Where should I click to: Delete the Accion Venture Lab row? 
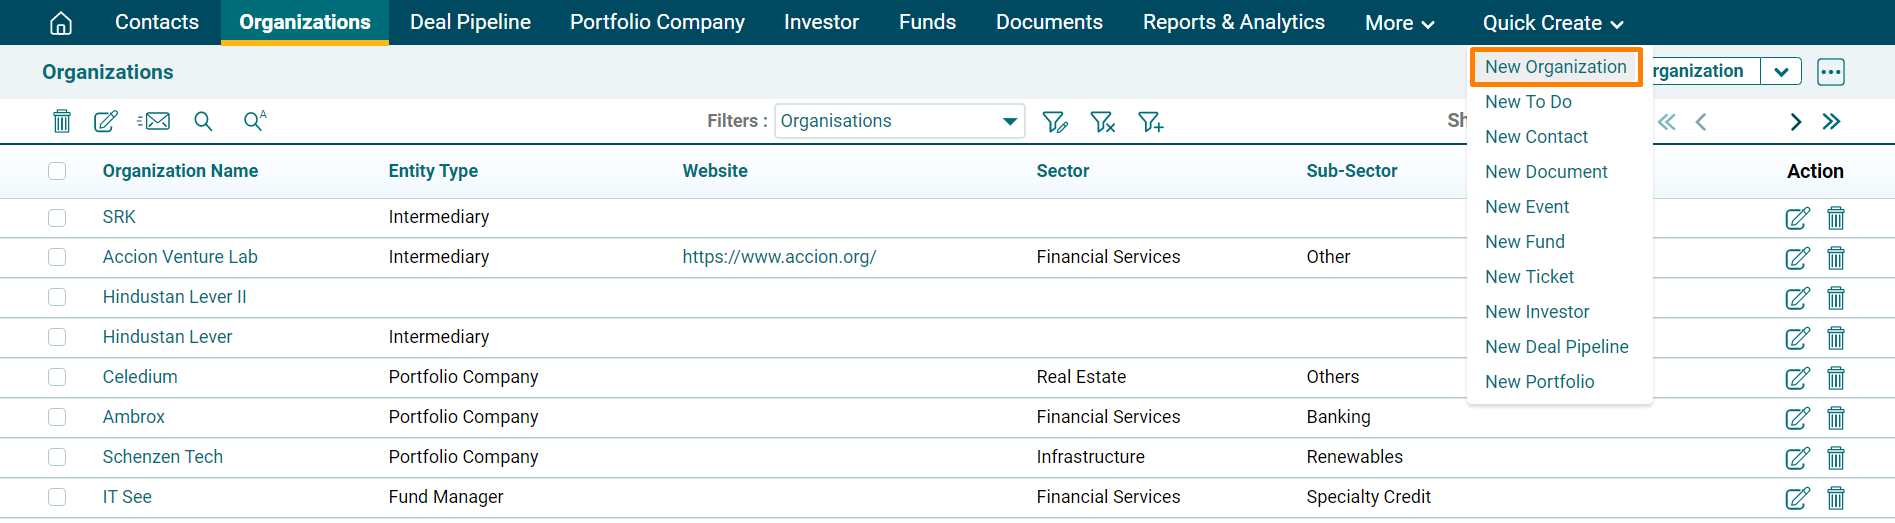pyautogui.click(x=1835, y=258)
